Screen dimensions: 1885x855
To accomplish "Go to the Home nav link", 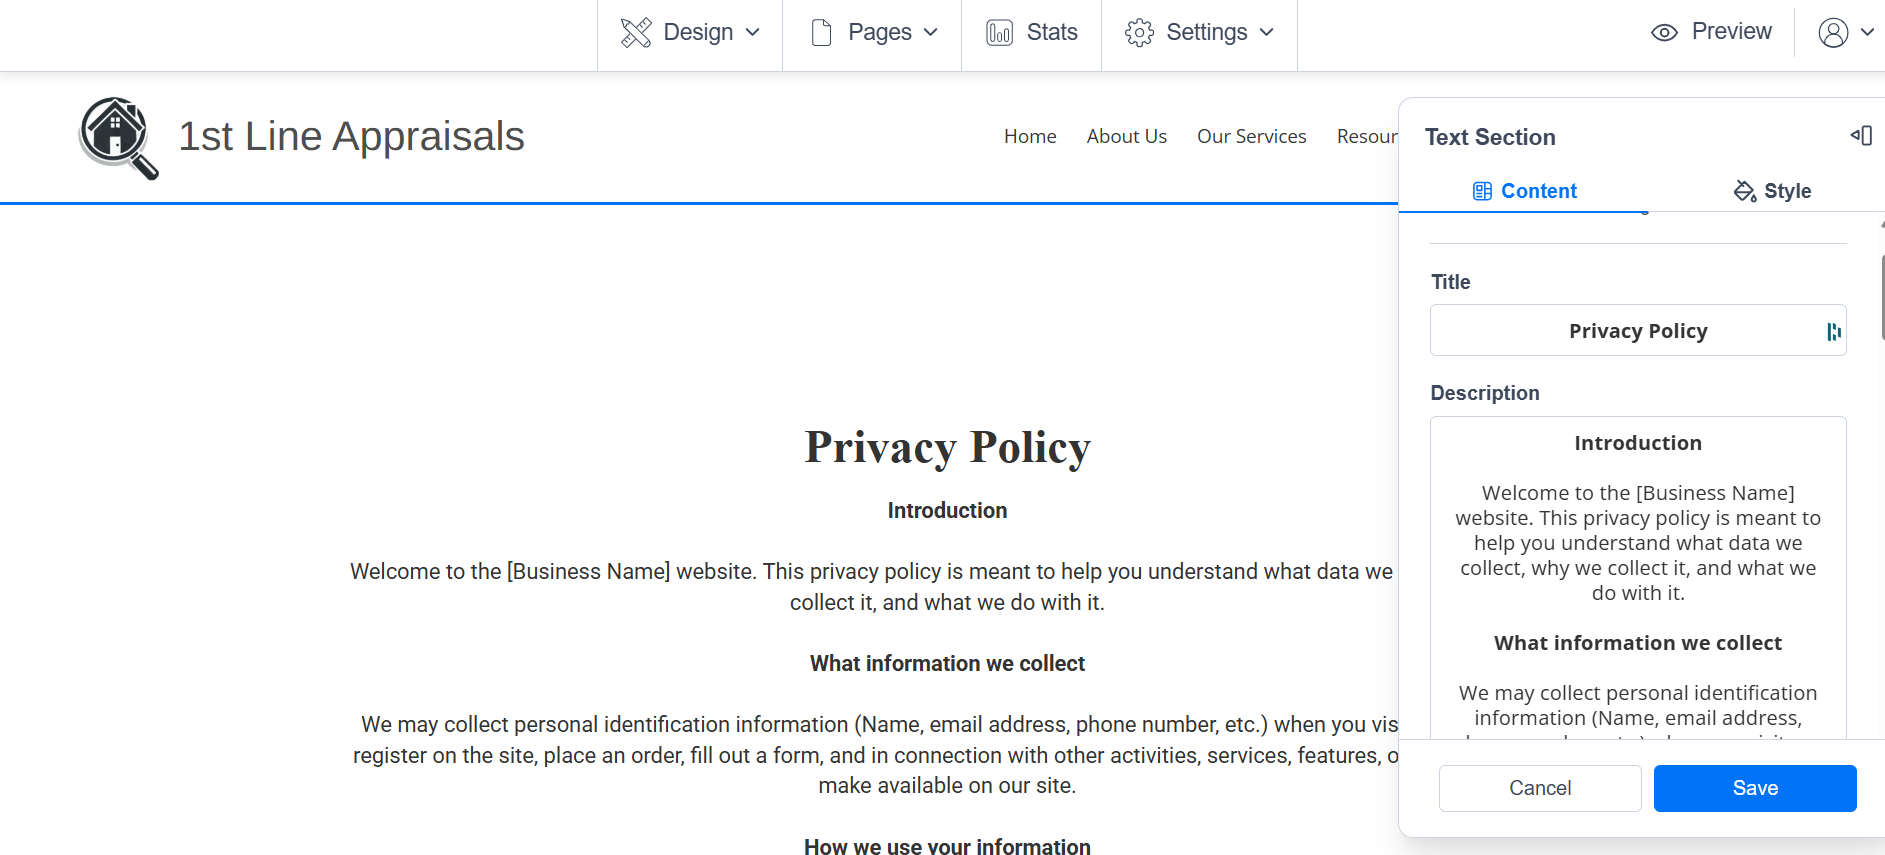I will click(x=1030, y=137).
